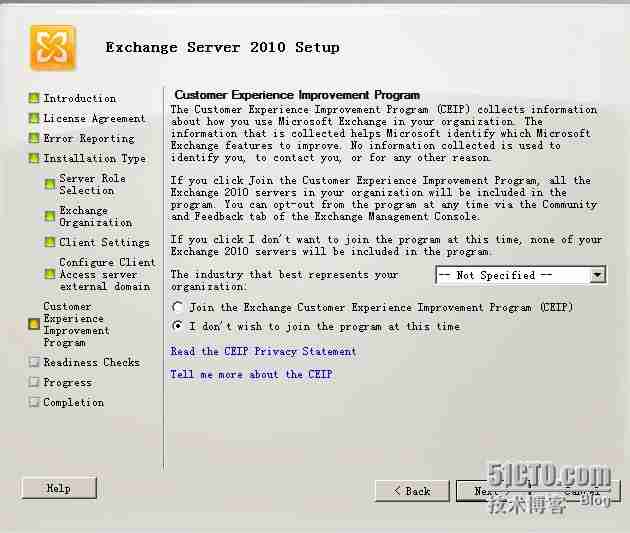The width and height of the screenshot is (630, 533).
Task: Click 'The industry that best represents your organization' label
Action: click(284, 280)
